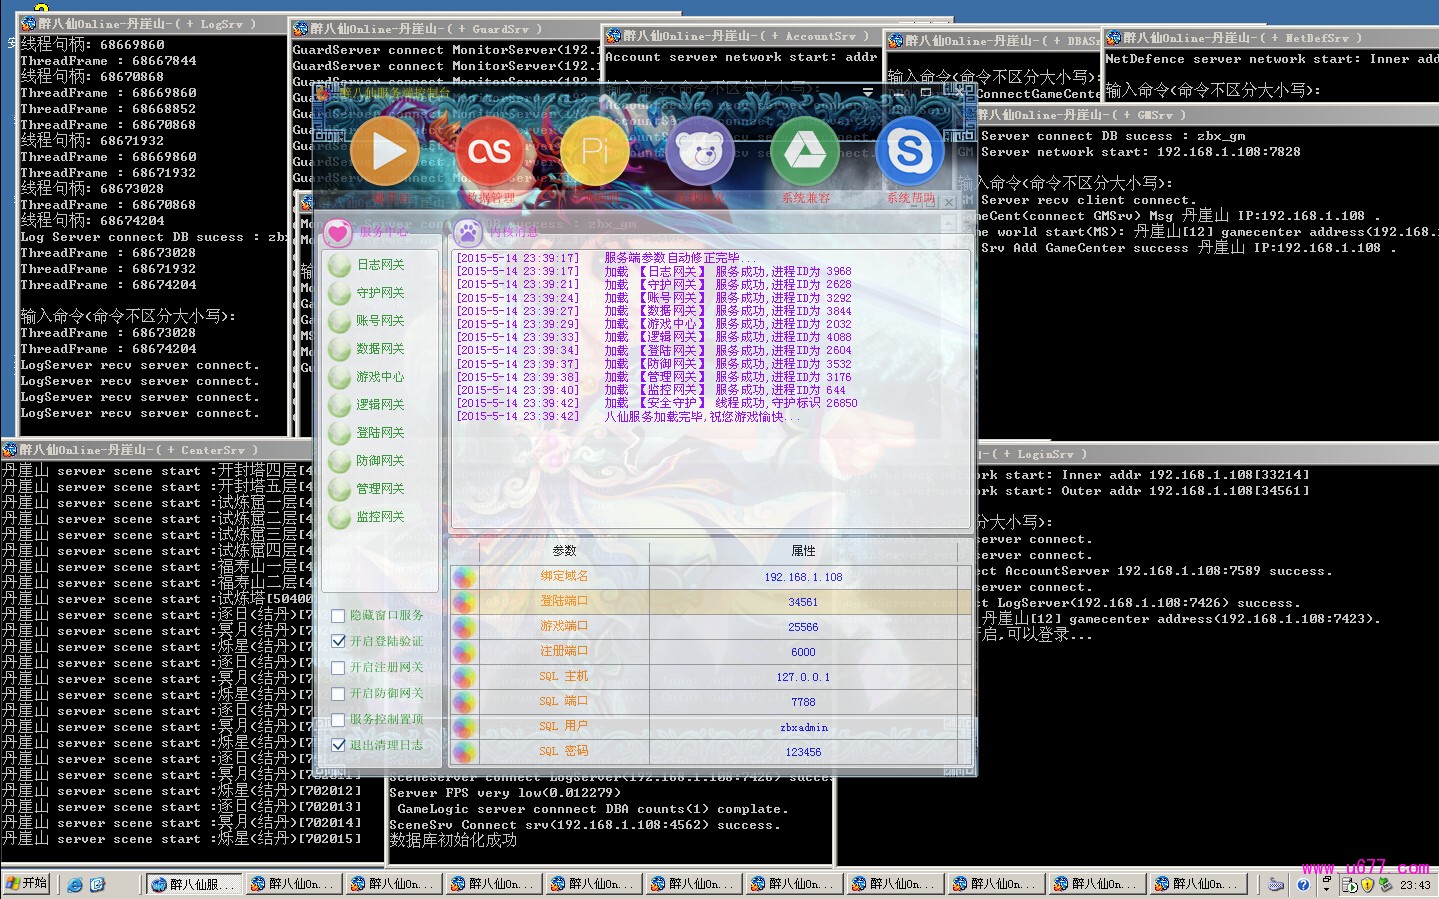Click the green 系统兼容 icon

pyautogui.click(x=805, y=151)
